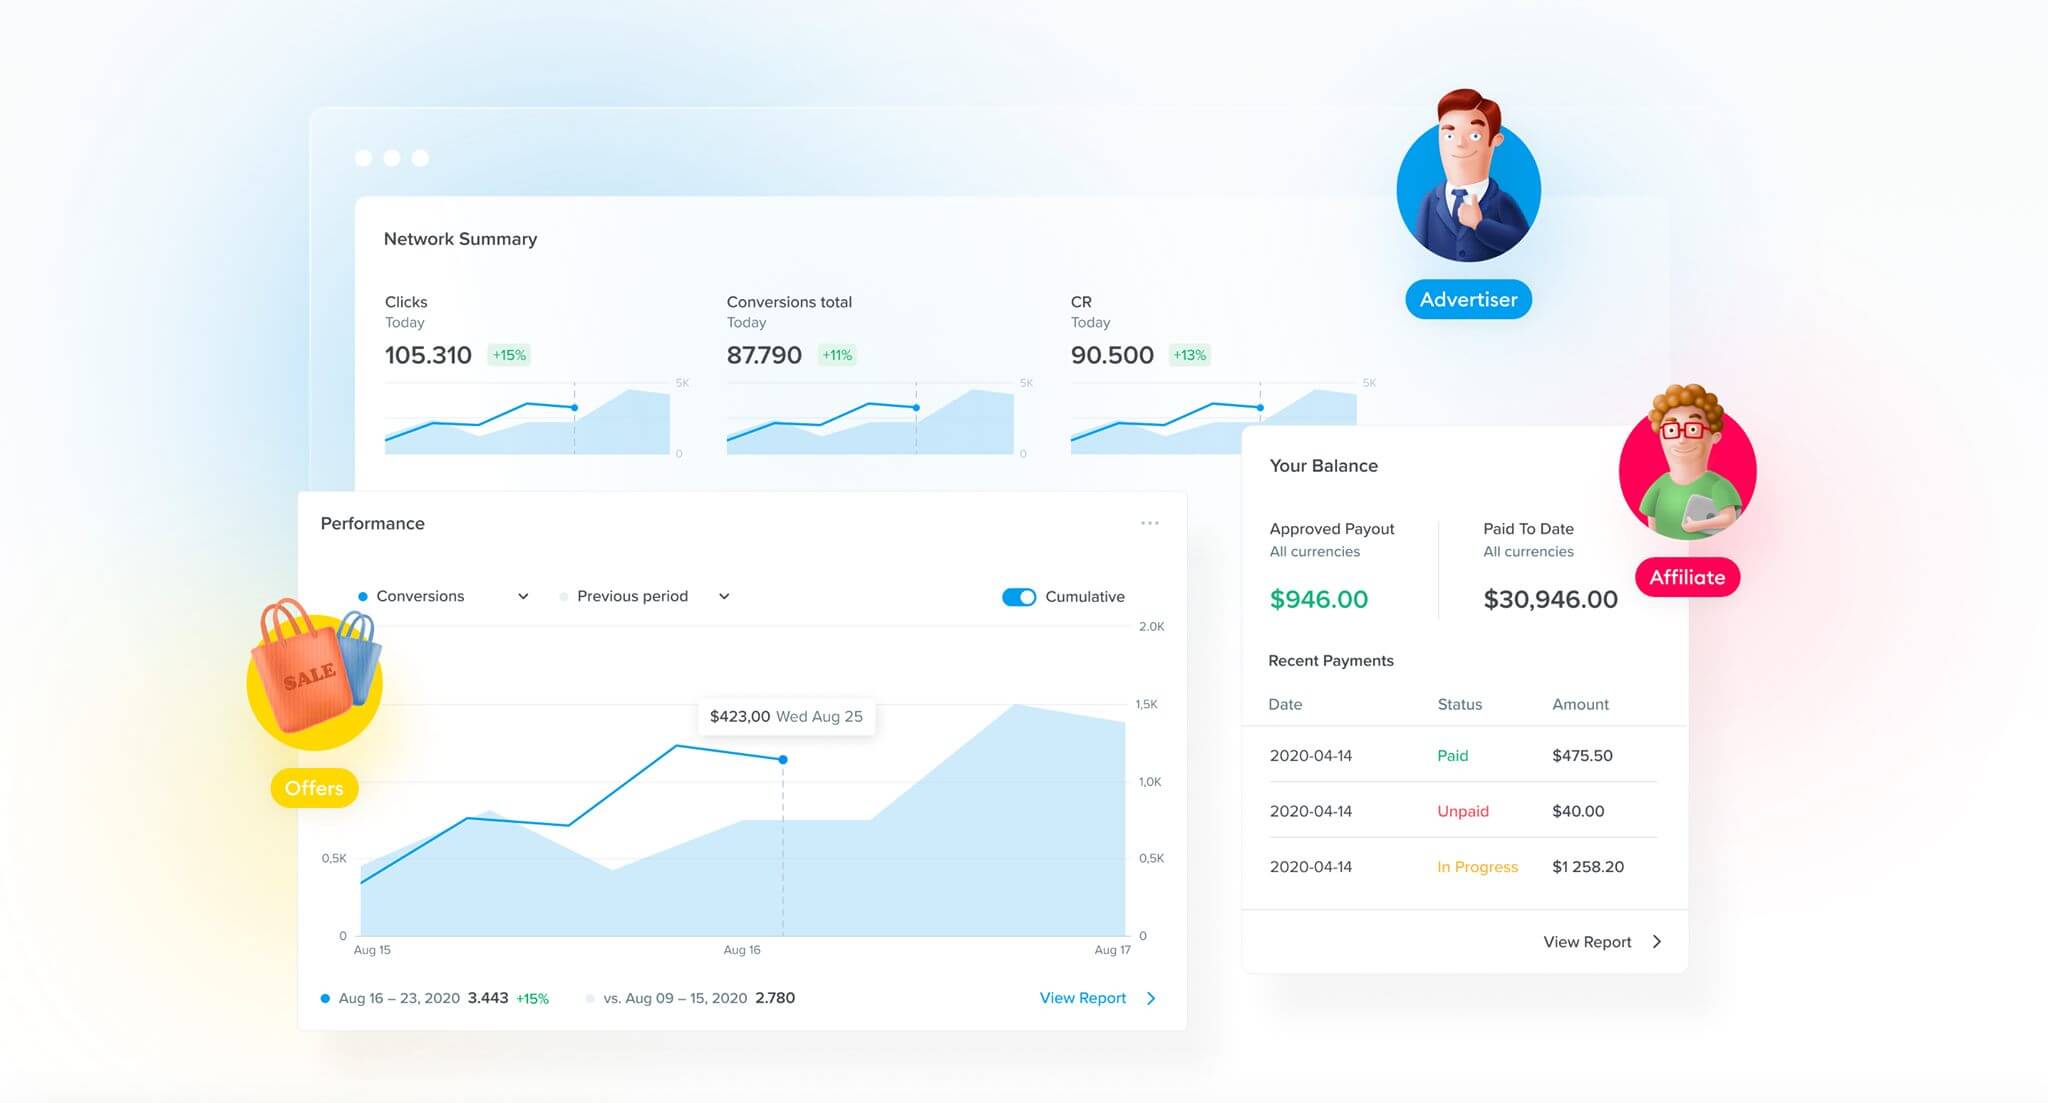2048x1103 pixels.
Task: Enable or disable the Previous period toggle
Action: 561,596
